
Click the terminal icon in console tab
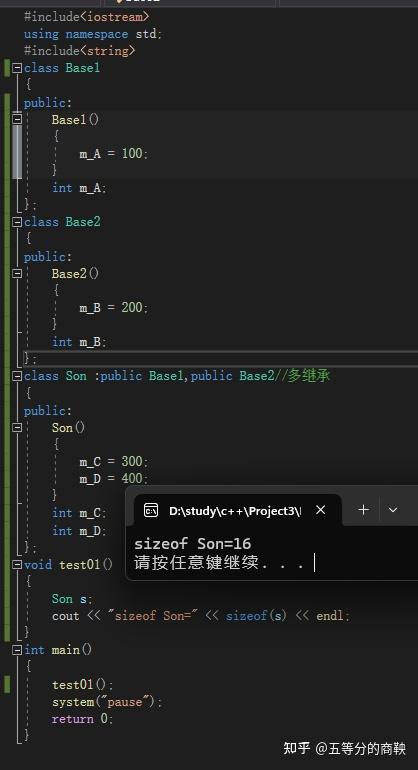(151, 510)
